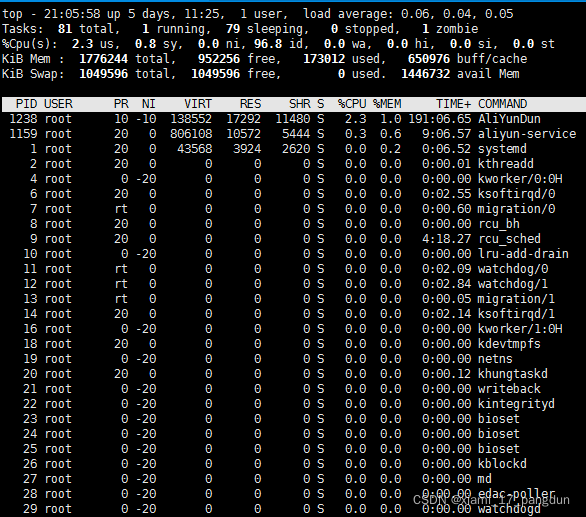Click the top clock time 21:05:58

(72, 14)
